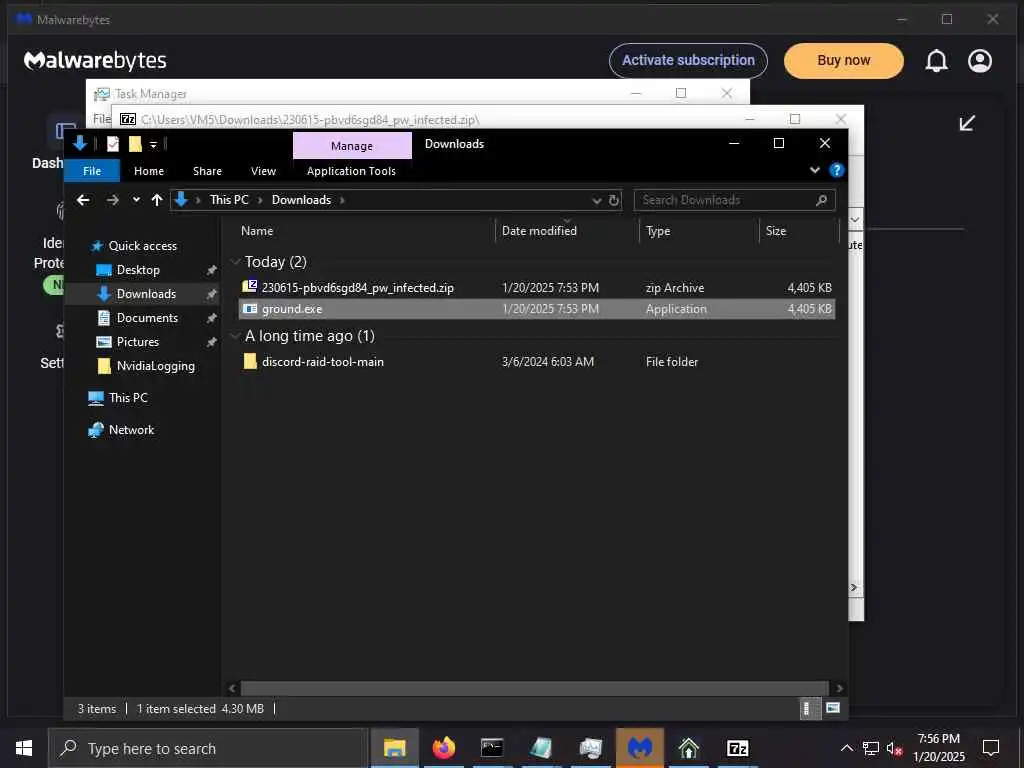Sort by Size column header
The image size is (1024, 768).
pyautogui.click(x=776, y=231)
